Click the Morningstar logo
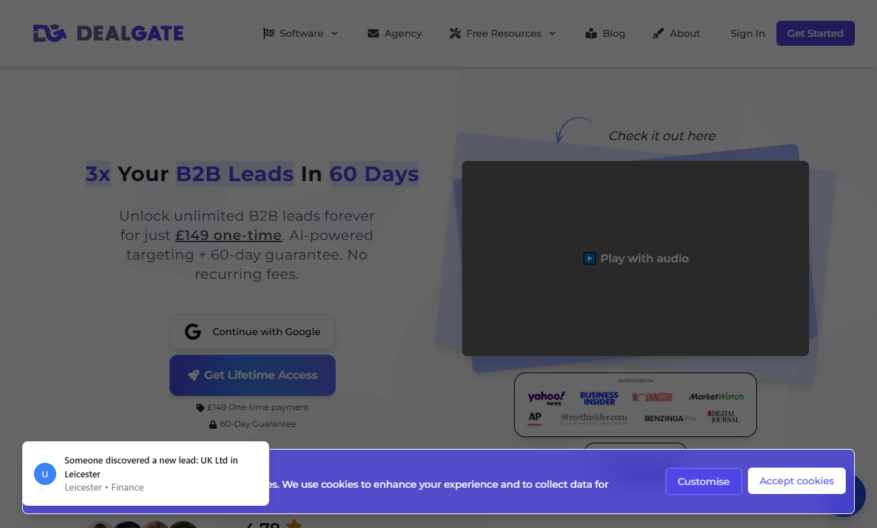This screenshot has height=528, width=877. (652, 397)
